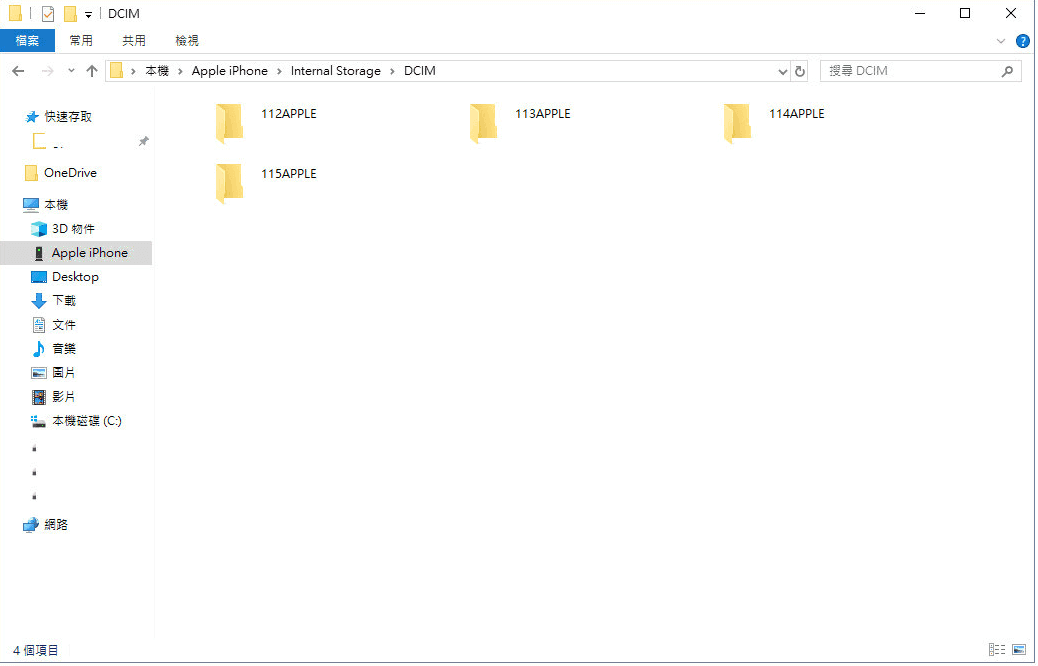Switch to details view layout

click(x=996, y=649)
